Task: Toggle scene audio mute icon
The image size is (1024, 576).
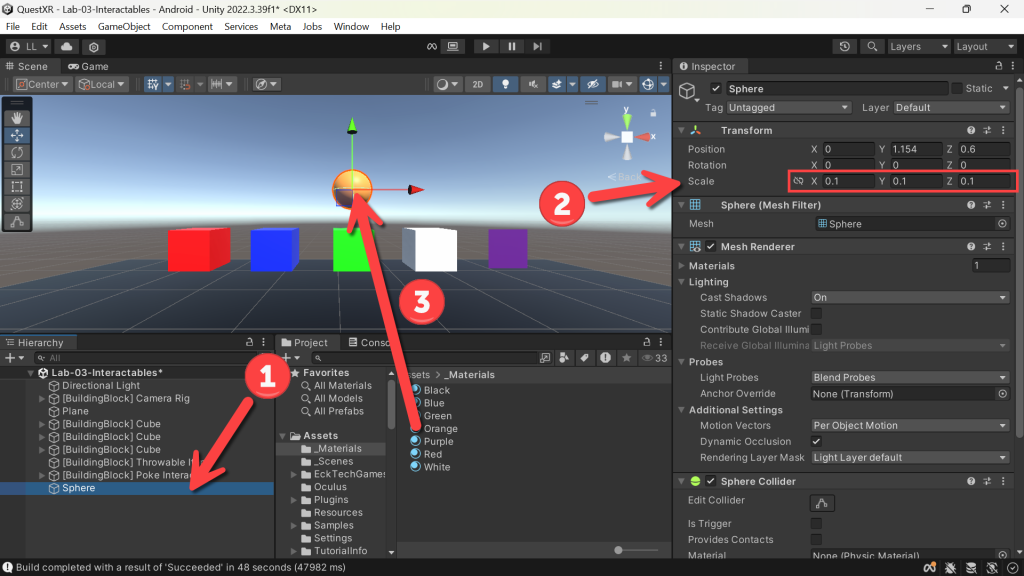Action: pos(533,84)
